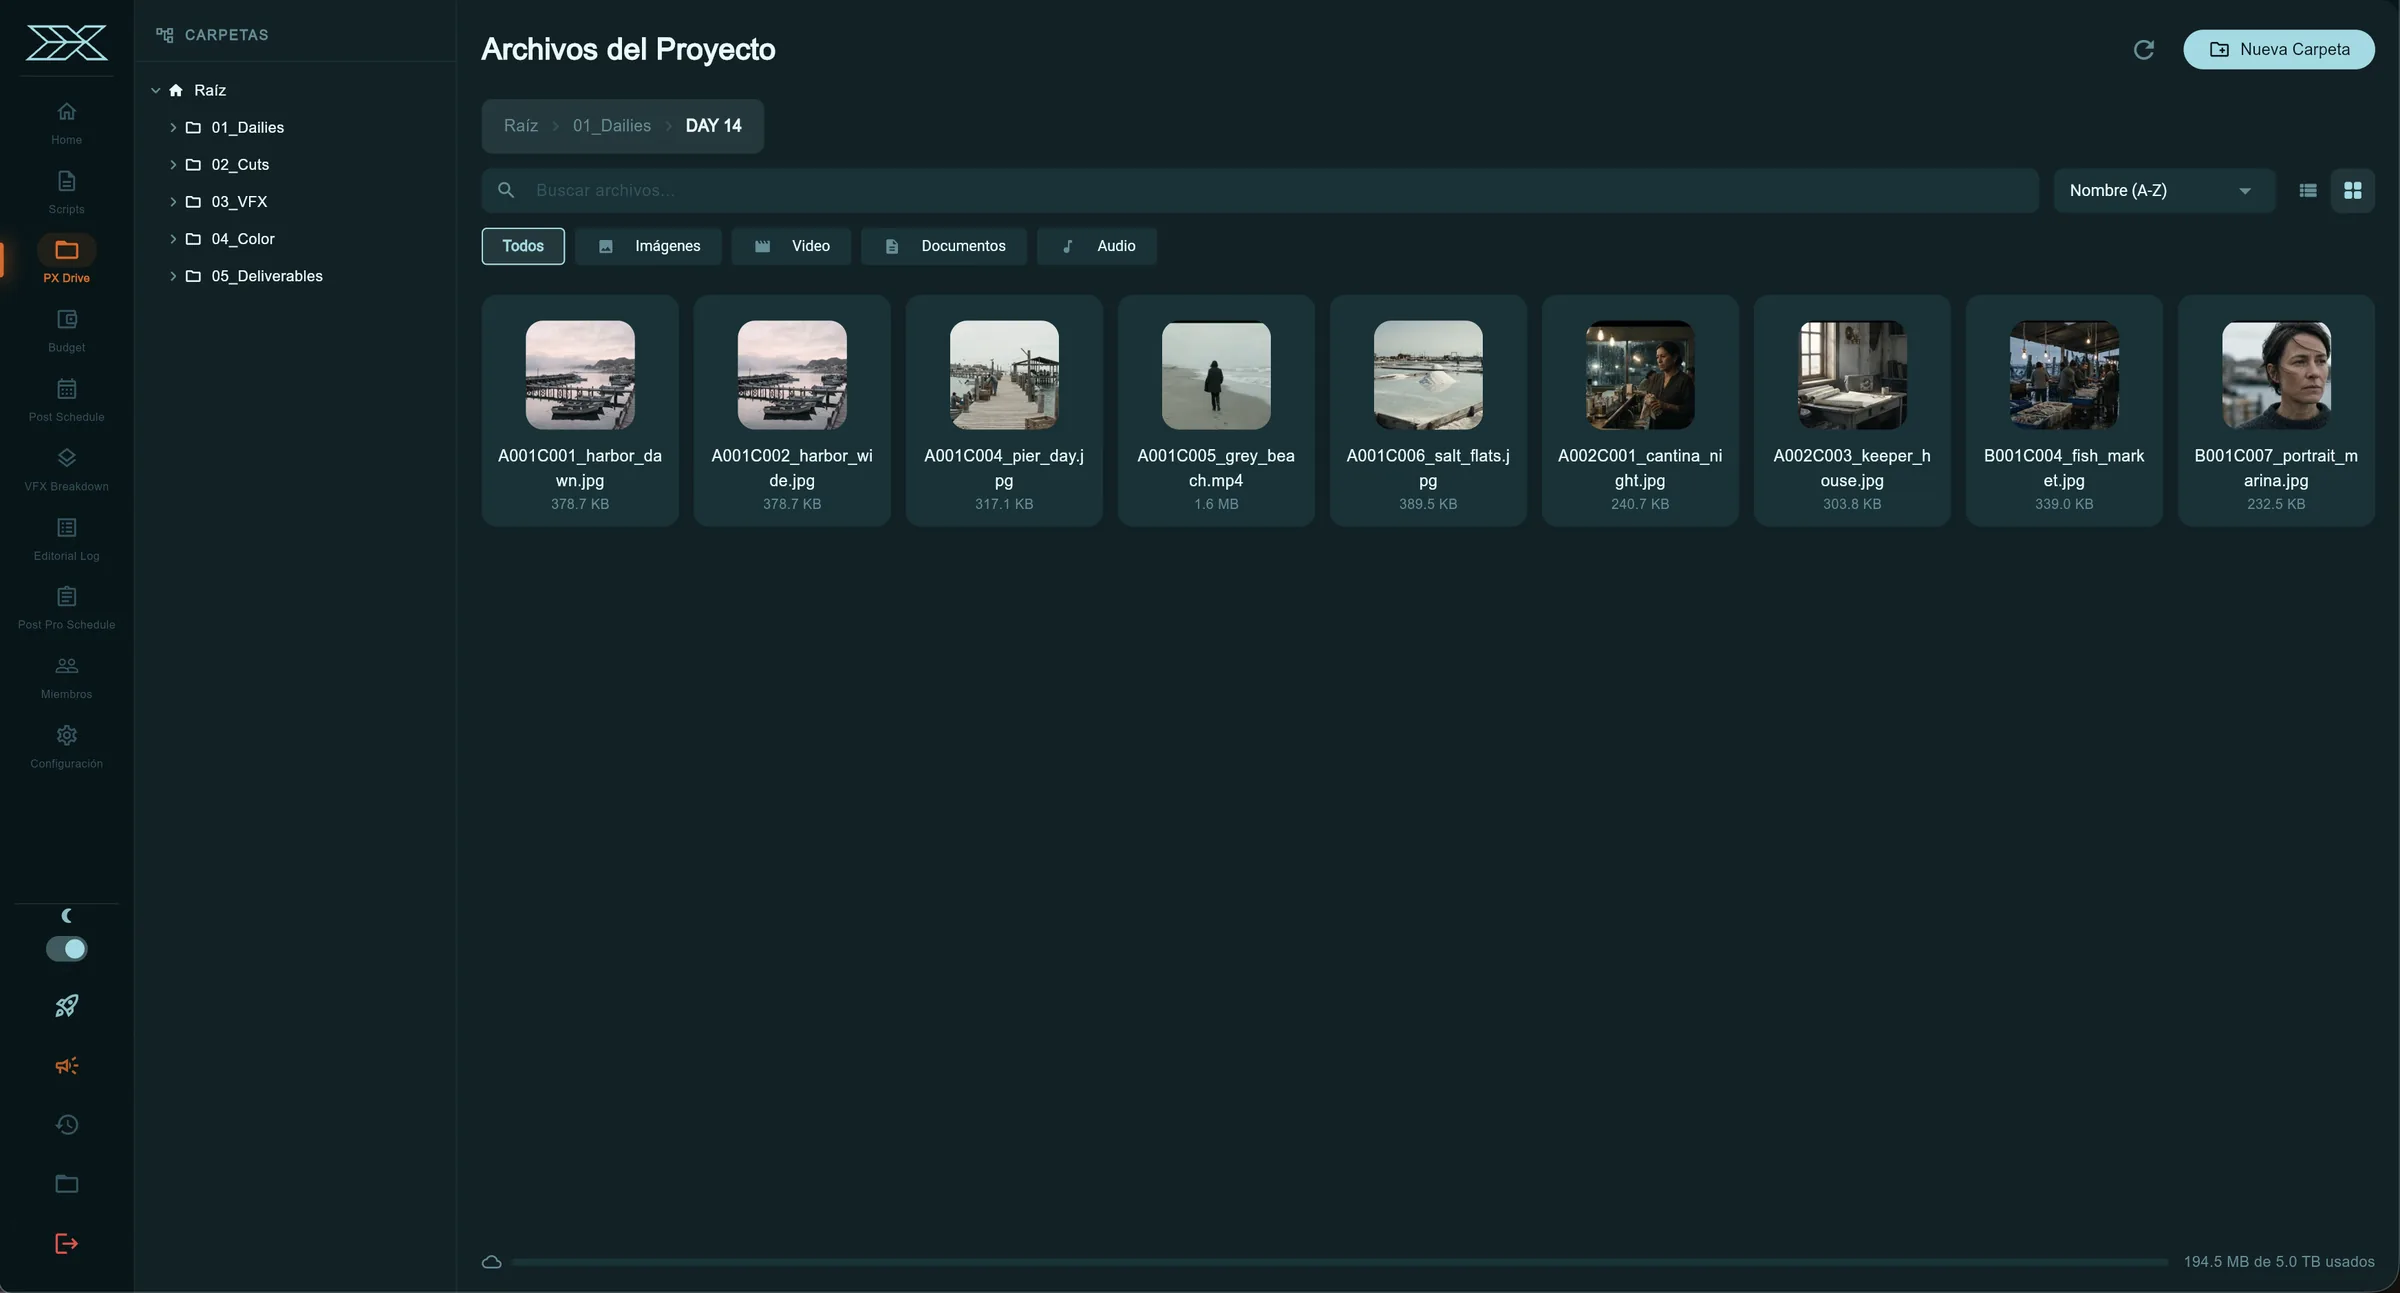Filter files by Video
Image resolution: width=2400 pixels, height=1293 pixels.
tap(791, 246)
